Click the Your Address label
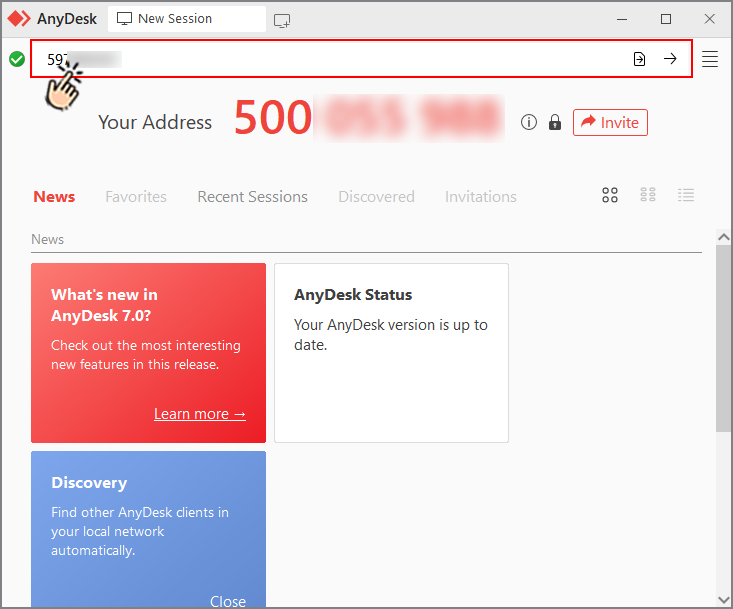Viewport: 733px width, 609px height. coord(155,122)
